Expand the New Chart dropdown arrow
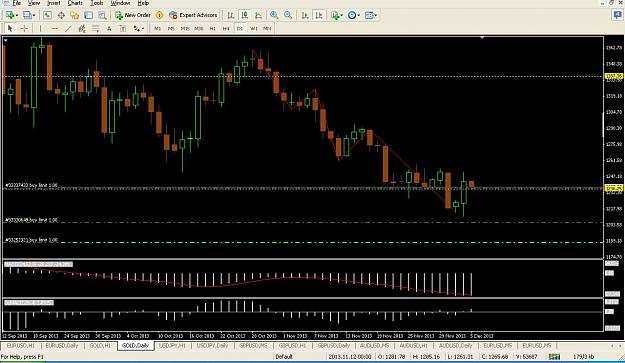This screenshot has height=363, width=625. tap(17, 16)
